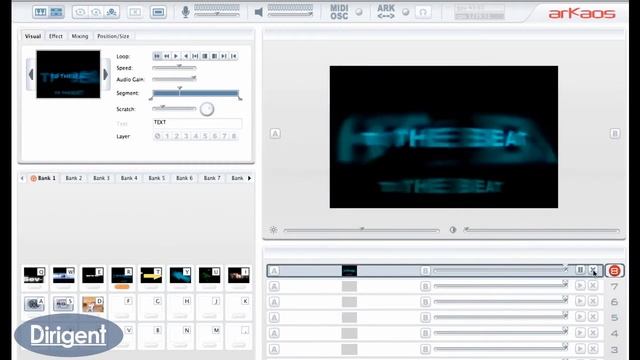Select the Bank 2 tab
Image resolution: width=640 pixels, height=360 pixels.
click(x=74, y=178)
